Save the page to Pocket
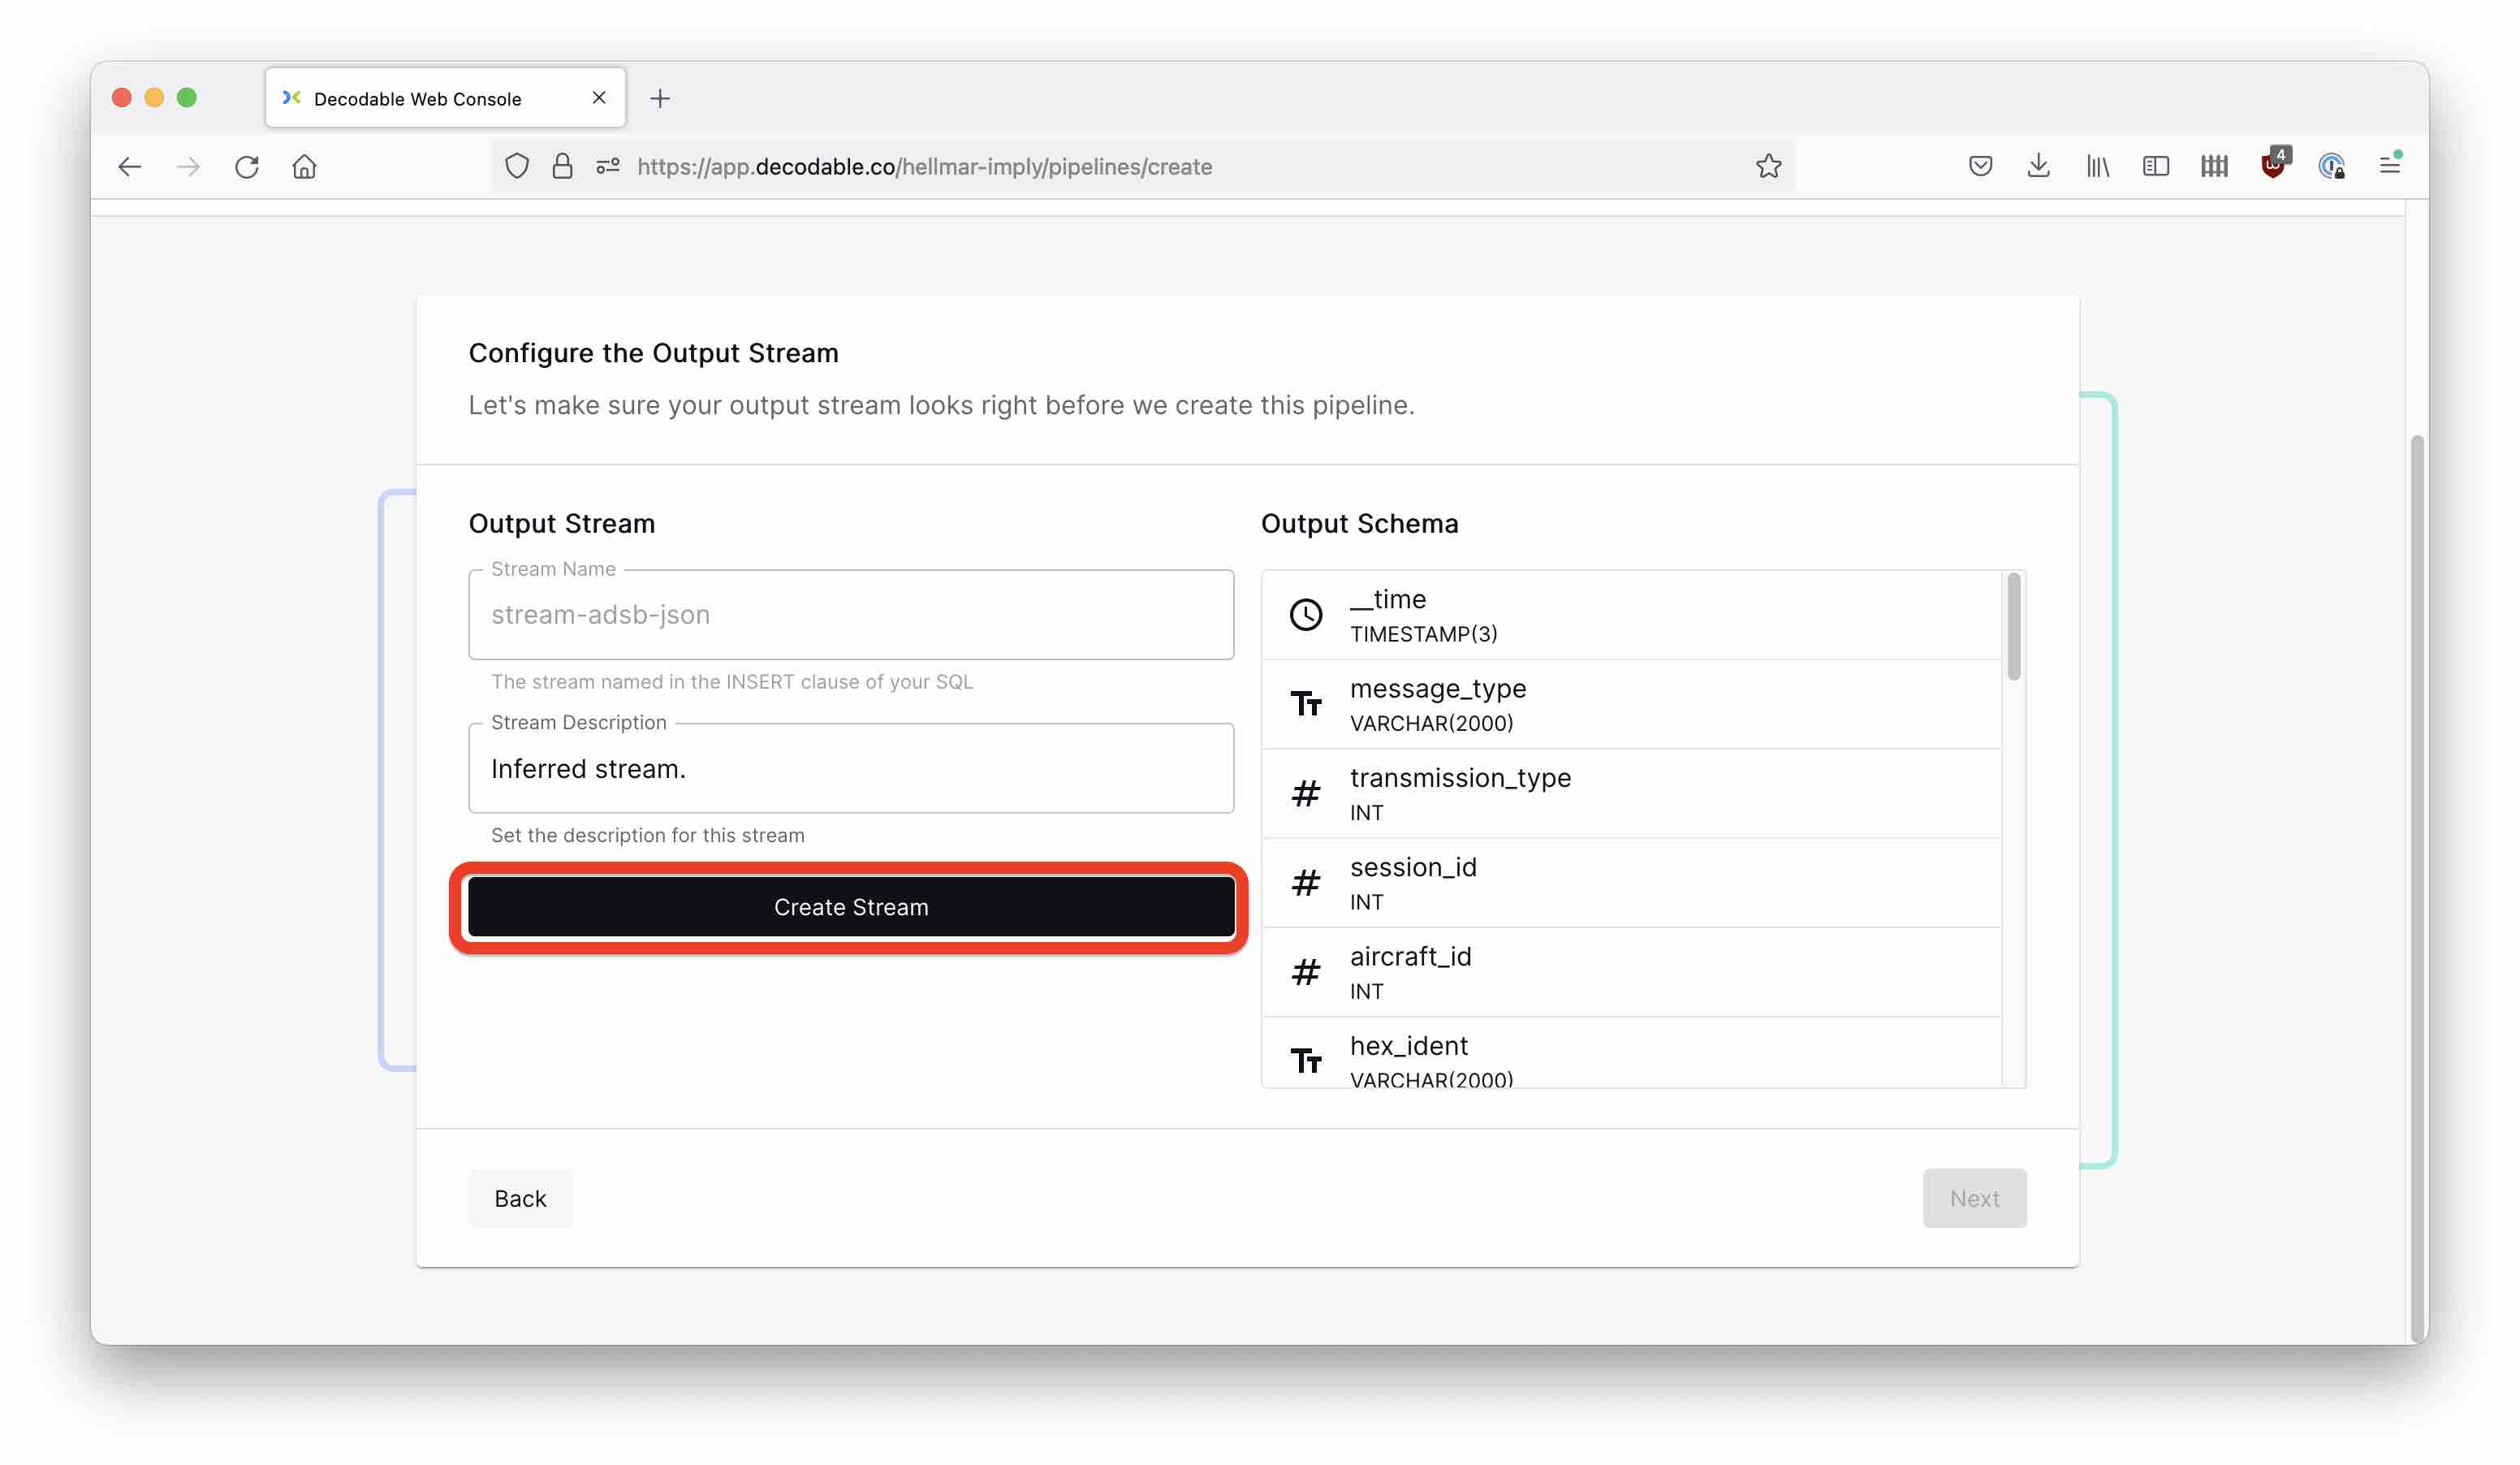Image resolution: width=2520 pixels, height=1465 pixels. point(1981,166)
